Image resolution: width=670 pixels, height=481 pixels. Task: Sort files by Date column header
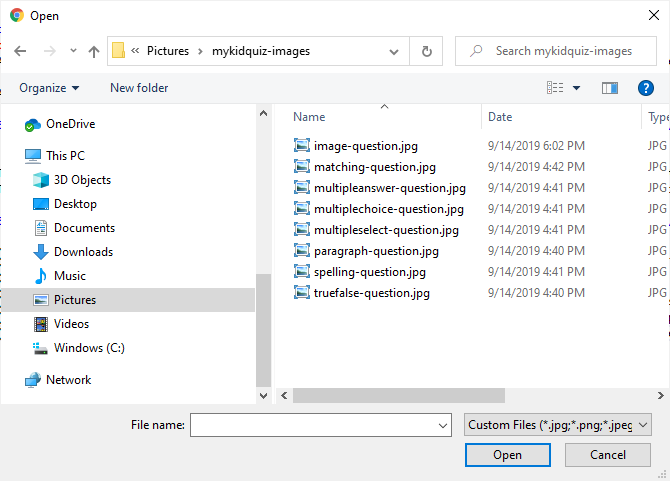coord(500,117)
